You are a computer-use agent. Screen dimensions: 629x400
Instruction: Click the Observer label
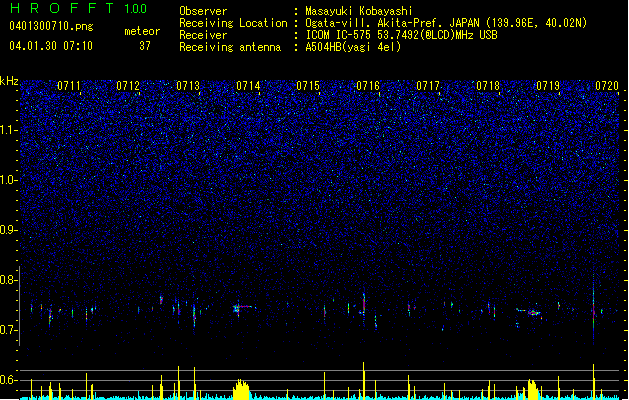tap(203, 11)
